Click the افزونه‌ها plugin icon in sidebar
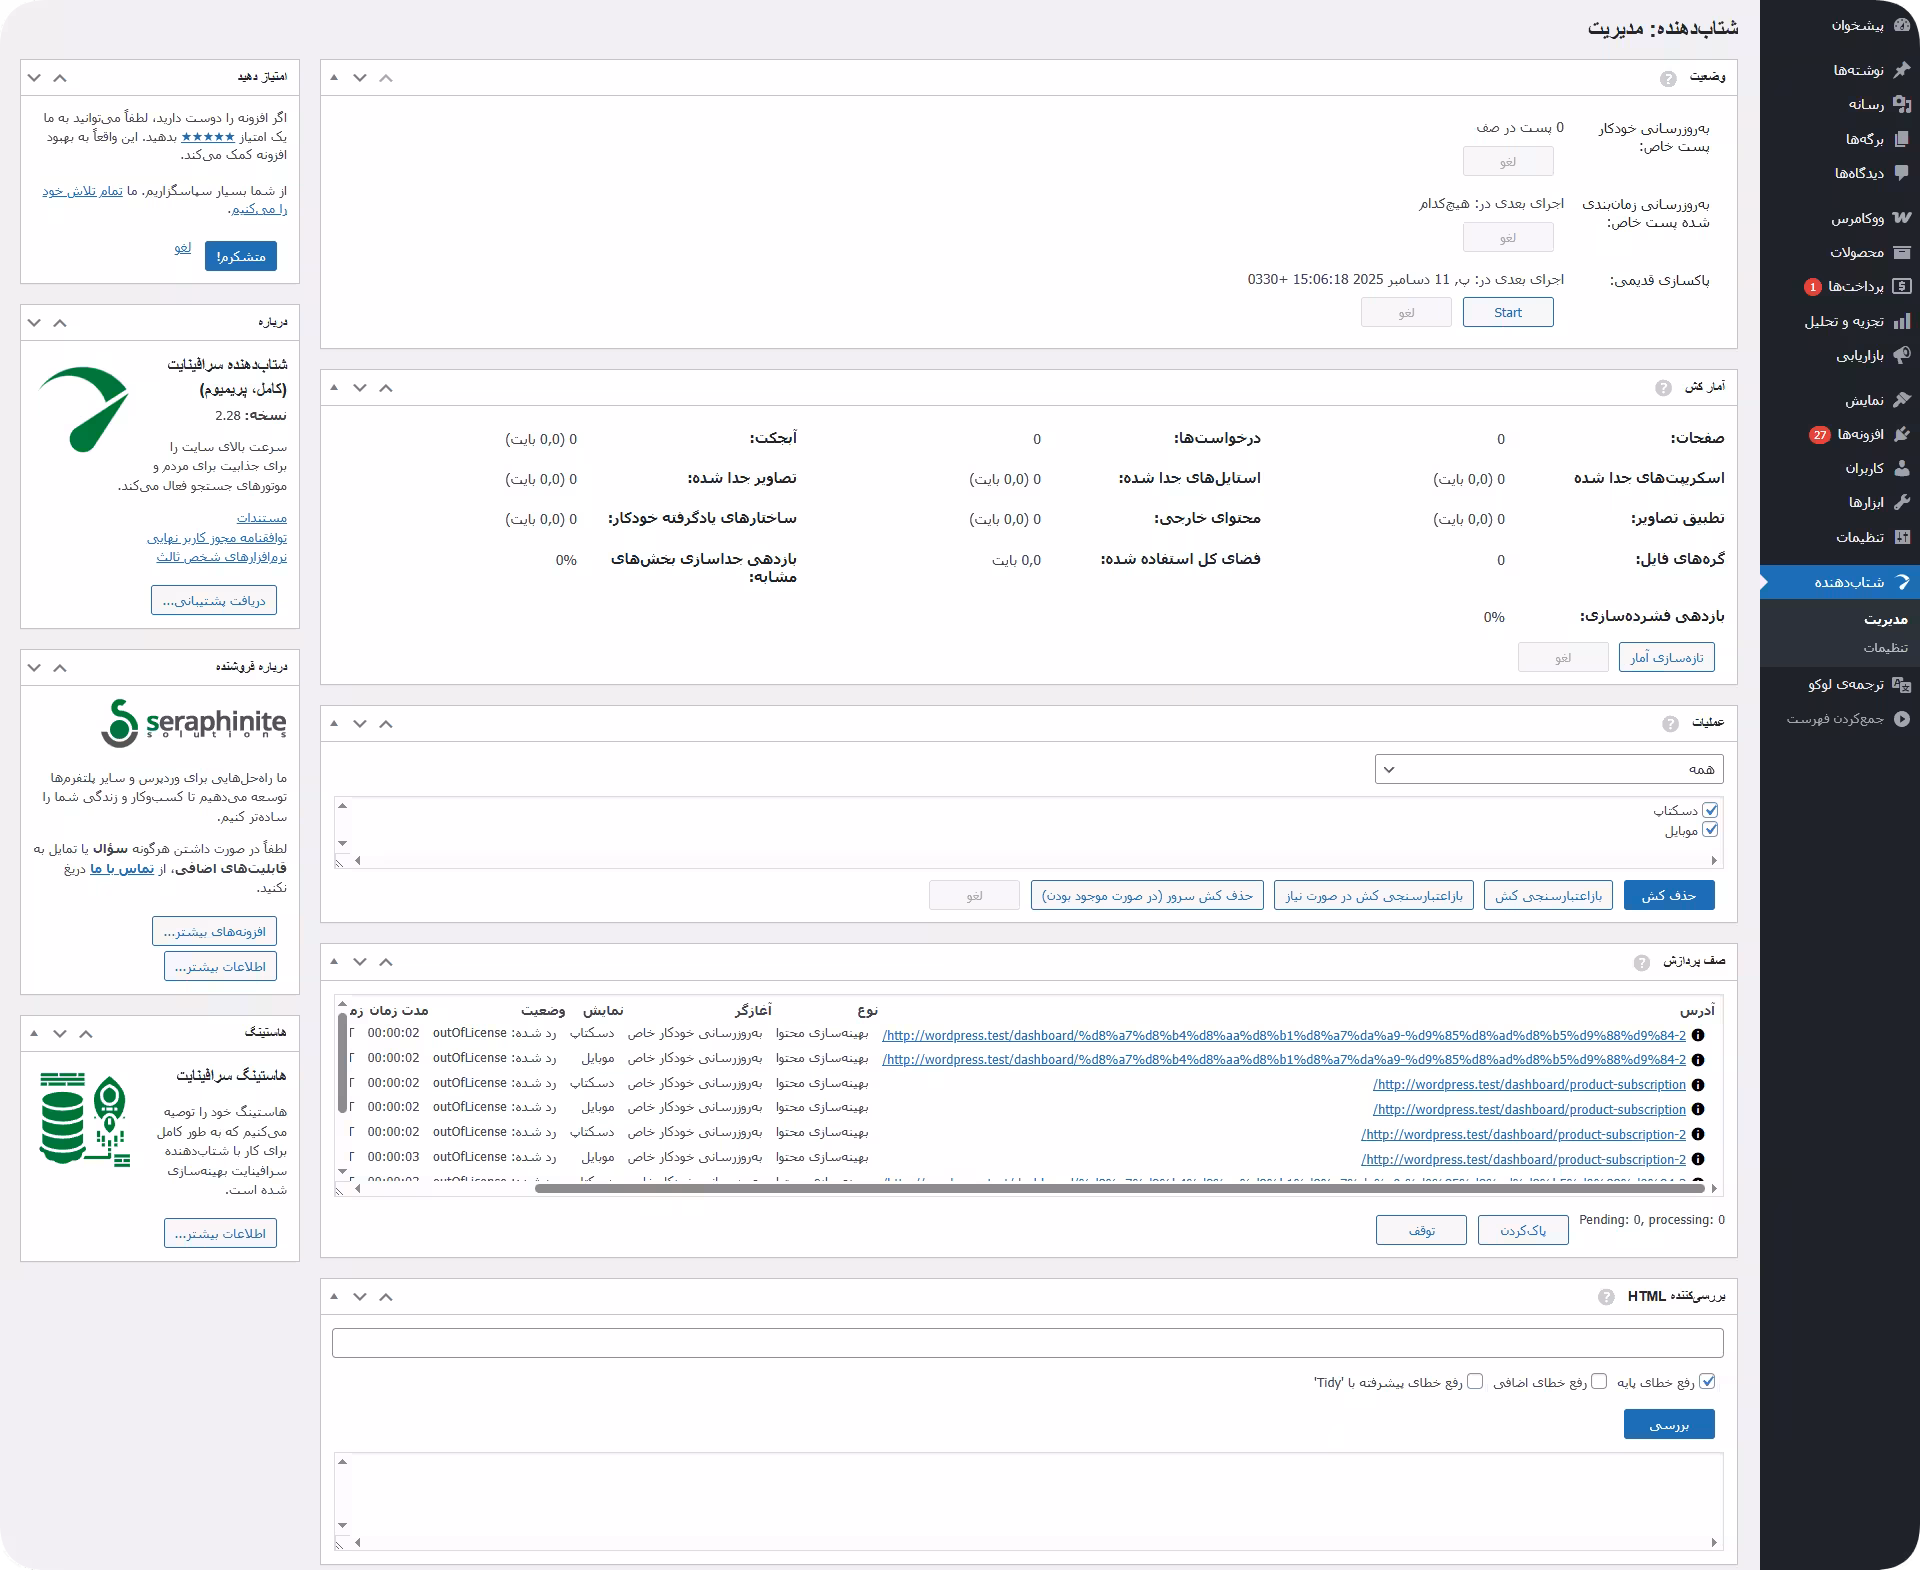 (x=1902, y=434)
